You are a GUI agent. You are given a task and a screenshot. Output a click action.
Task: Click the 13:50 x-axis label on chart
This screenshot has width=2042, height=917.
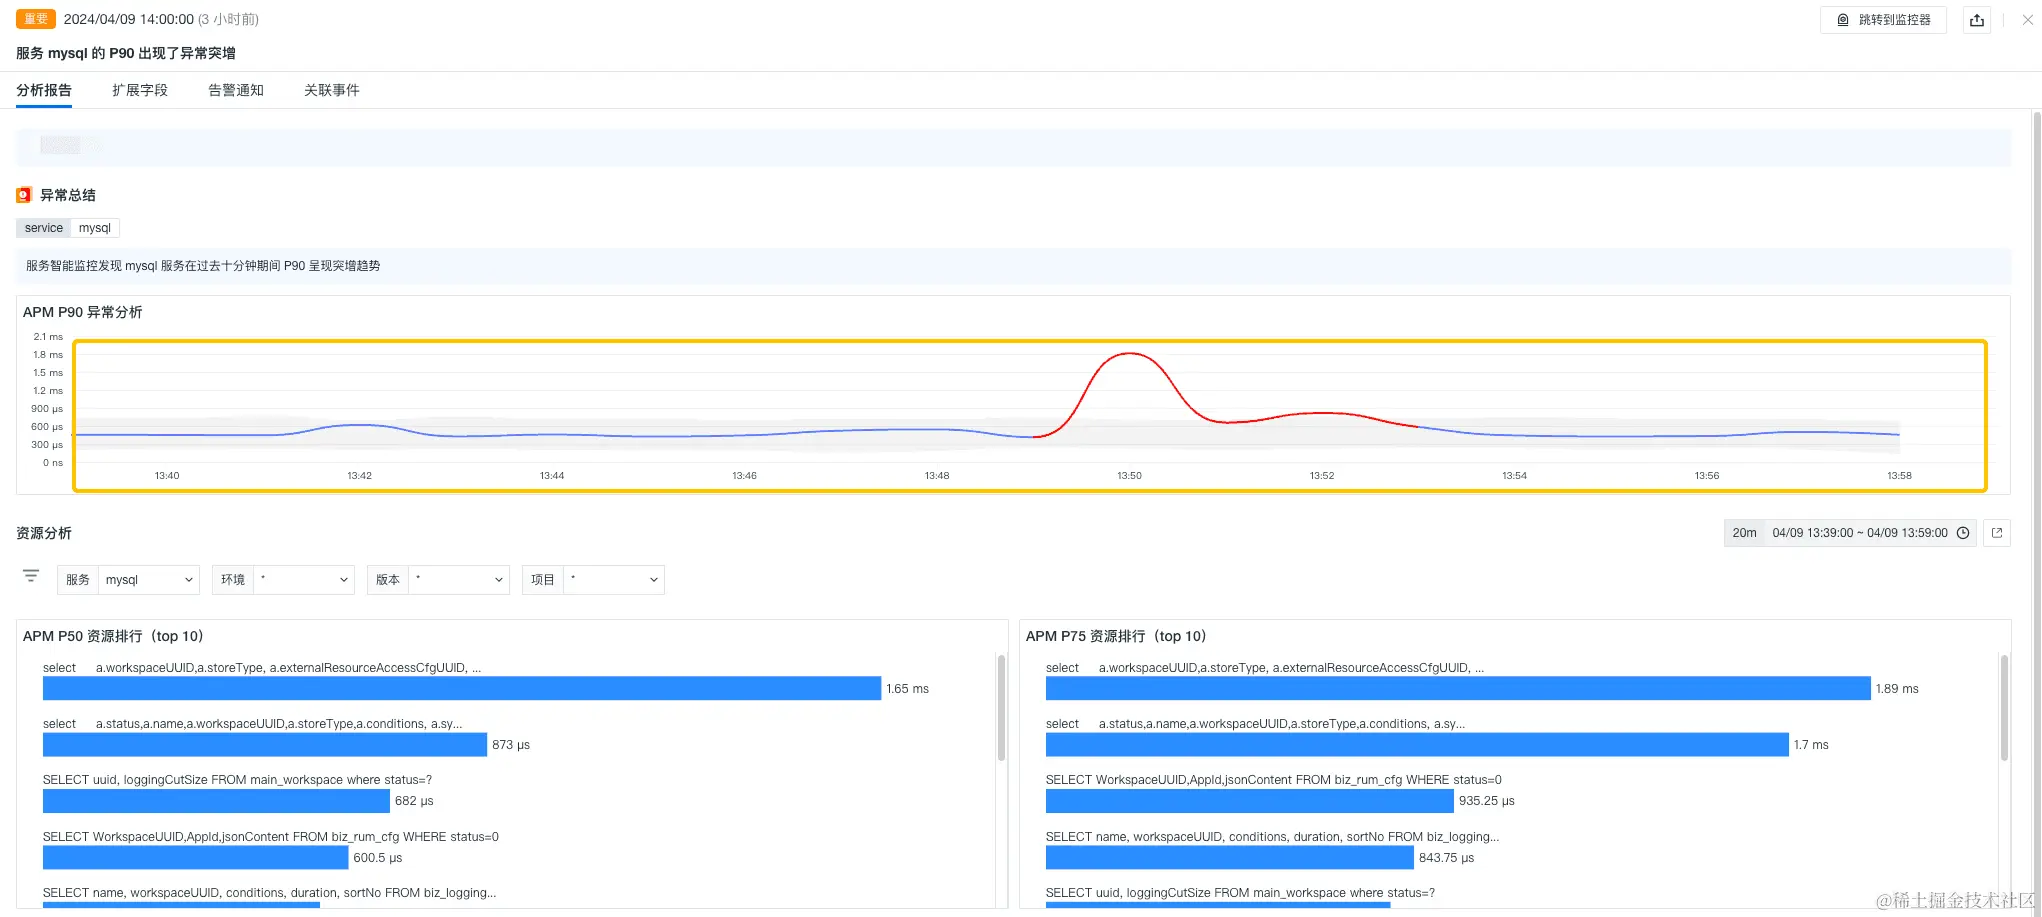coord(1129,476)
